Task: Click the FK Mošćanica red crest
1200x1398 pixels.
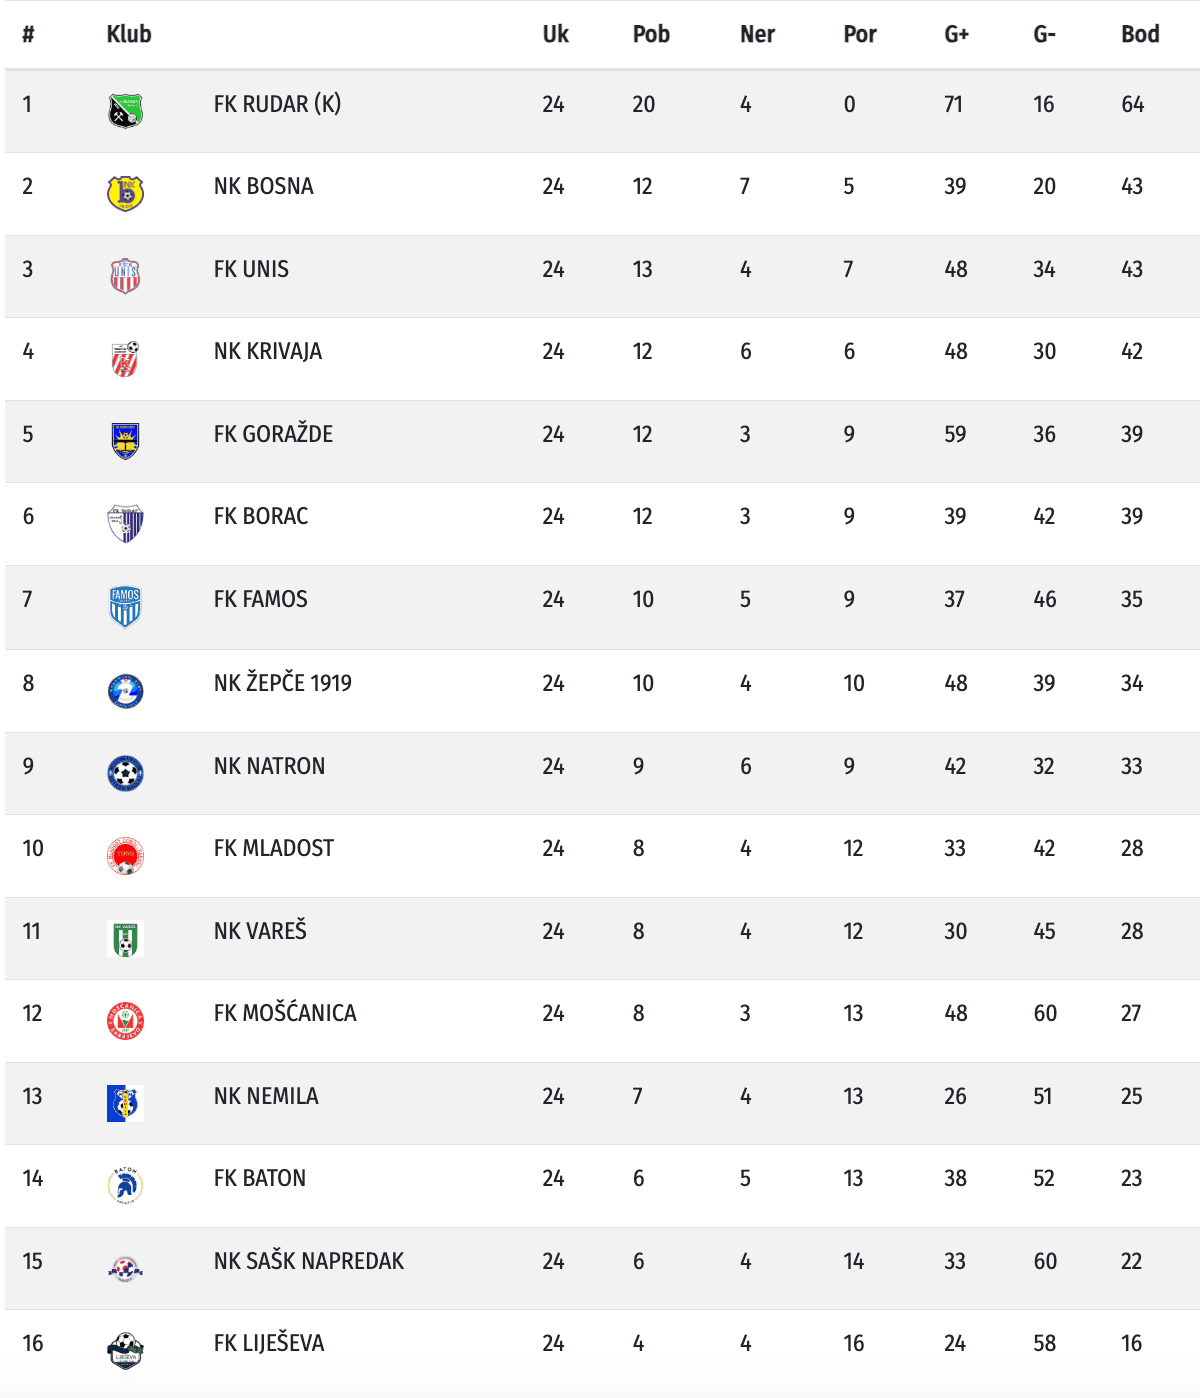Action: tap(125, 1020)
